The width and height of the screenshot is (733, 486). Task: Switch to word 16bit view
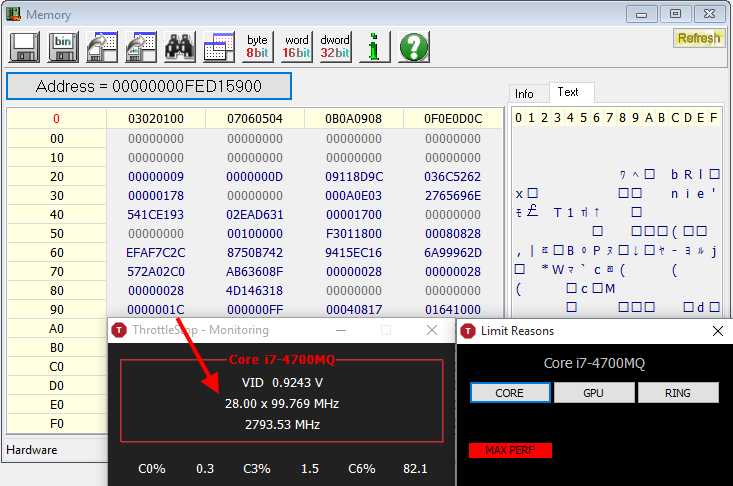point(296,47)
